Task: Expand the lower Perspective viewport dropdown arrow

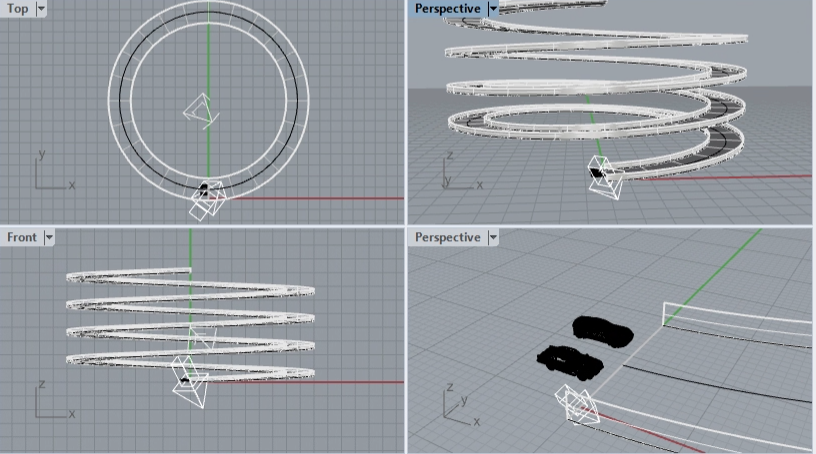Action: (x=493, y=237)
